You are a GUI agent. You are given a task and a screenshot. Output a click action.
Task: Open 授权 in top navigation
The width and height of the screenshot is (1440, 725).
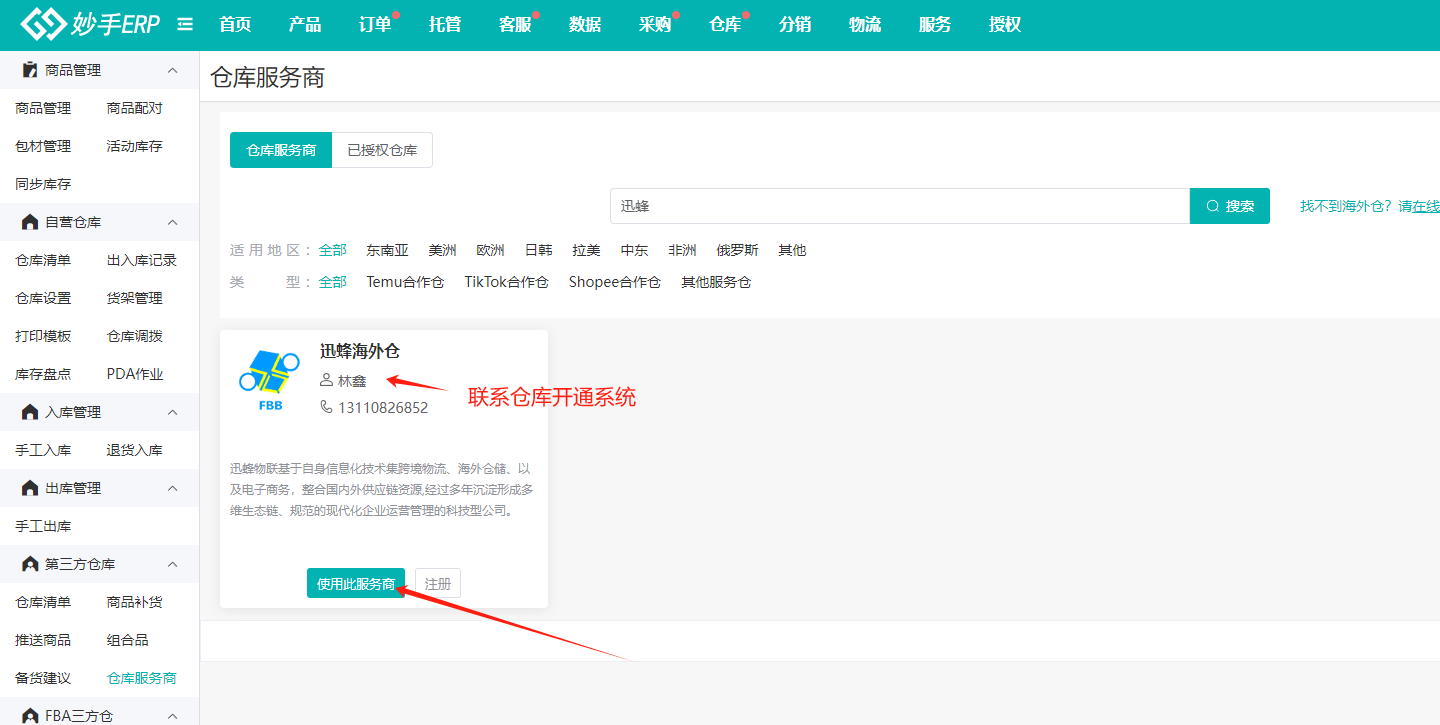coord(1005,25)
